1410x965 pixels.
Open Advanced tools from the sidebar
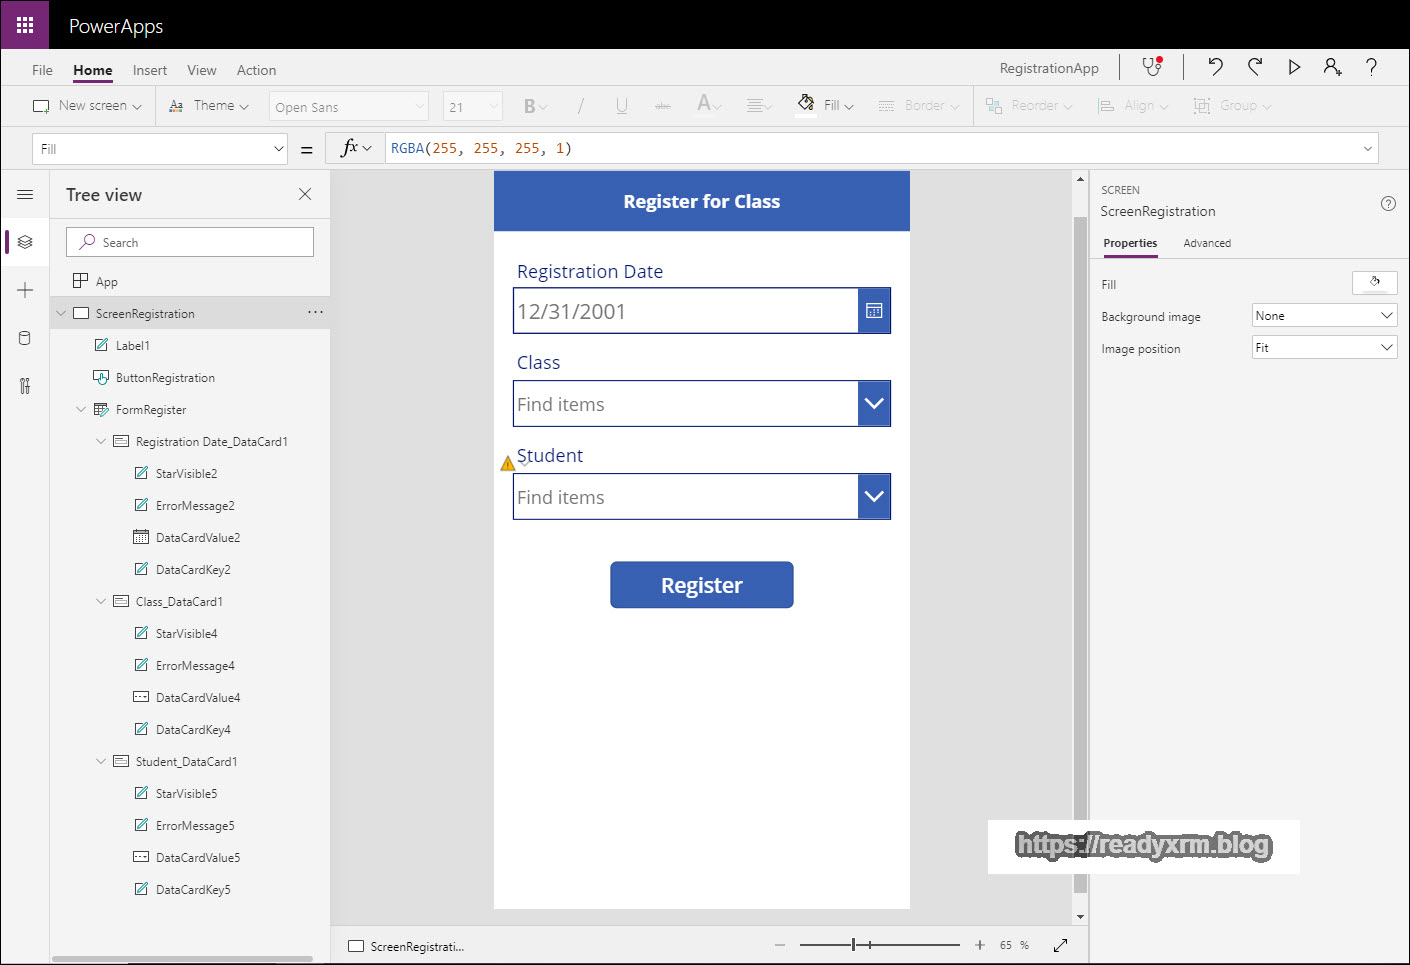click(x=25, y=385)
